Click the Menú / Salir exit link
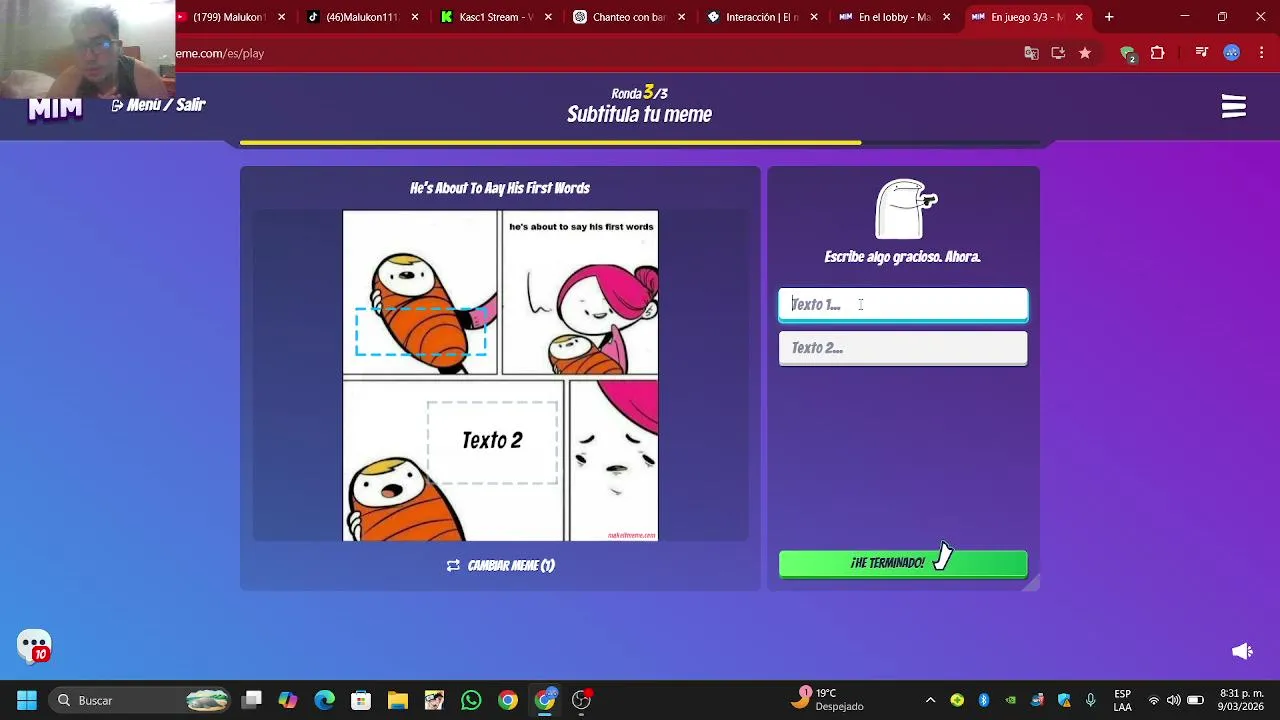The width and height of the screenshot is (1280, 720). click(158, 105)
